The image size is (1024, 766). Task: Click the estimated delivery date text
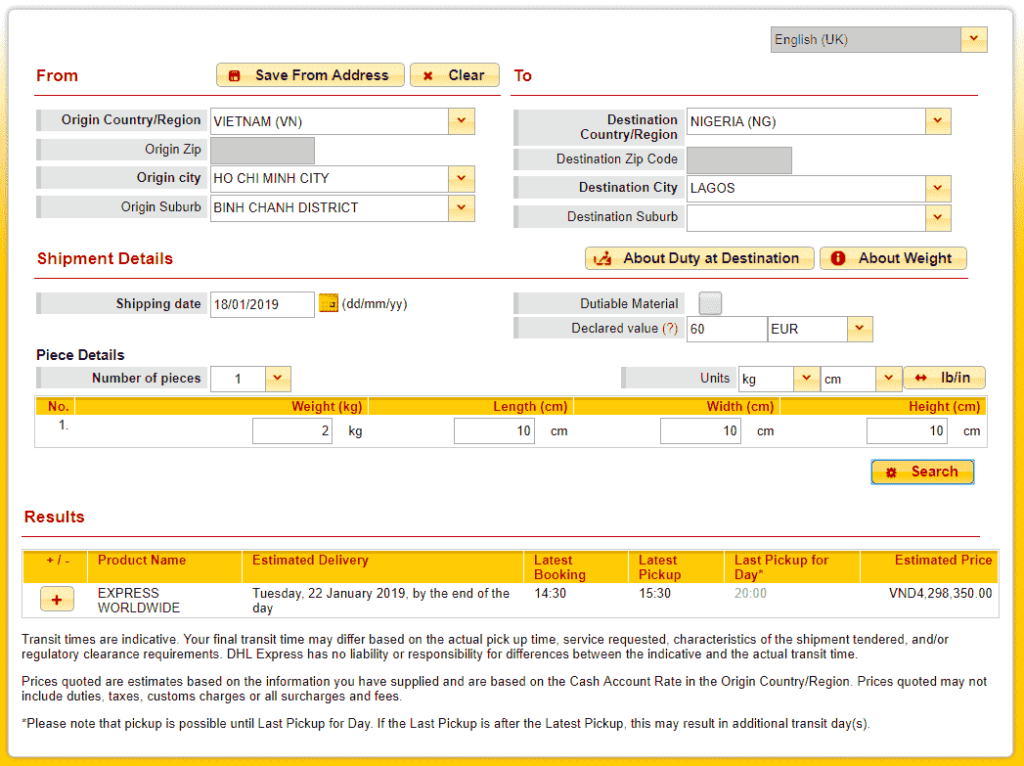click(x=381, y=600)
